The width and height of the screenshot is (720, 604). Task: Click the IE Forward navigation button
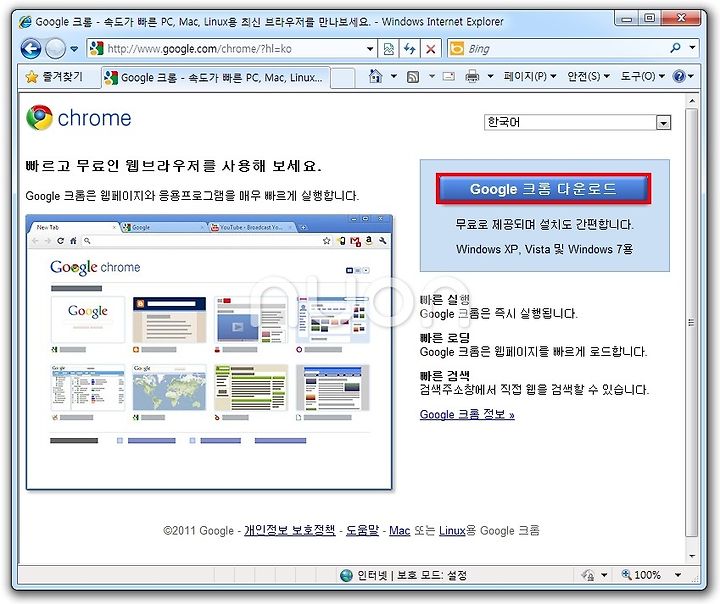click(56, 49)
